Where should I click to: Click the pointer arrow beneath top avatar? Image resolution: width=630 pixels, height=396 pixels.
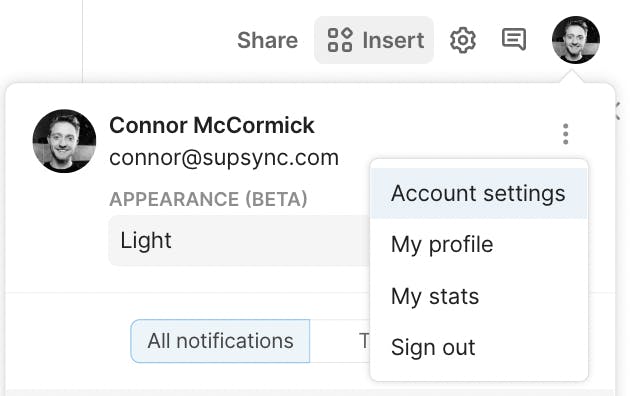pos(571,76)
